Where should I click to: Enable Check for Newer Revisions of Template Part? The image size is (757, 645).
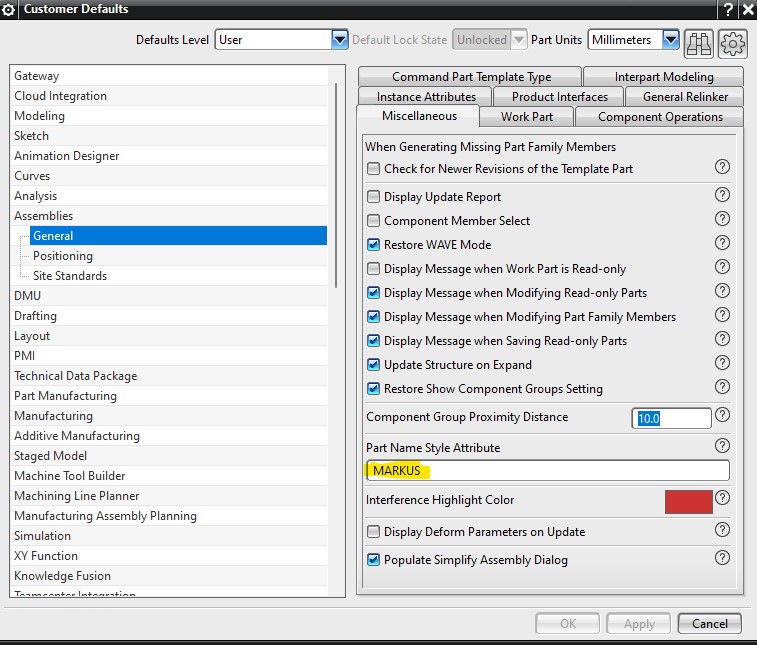click(373, 168)
